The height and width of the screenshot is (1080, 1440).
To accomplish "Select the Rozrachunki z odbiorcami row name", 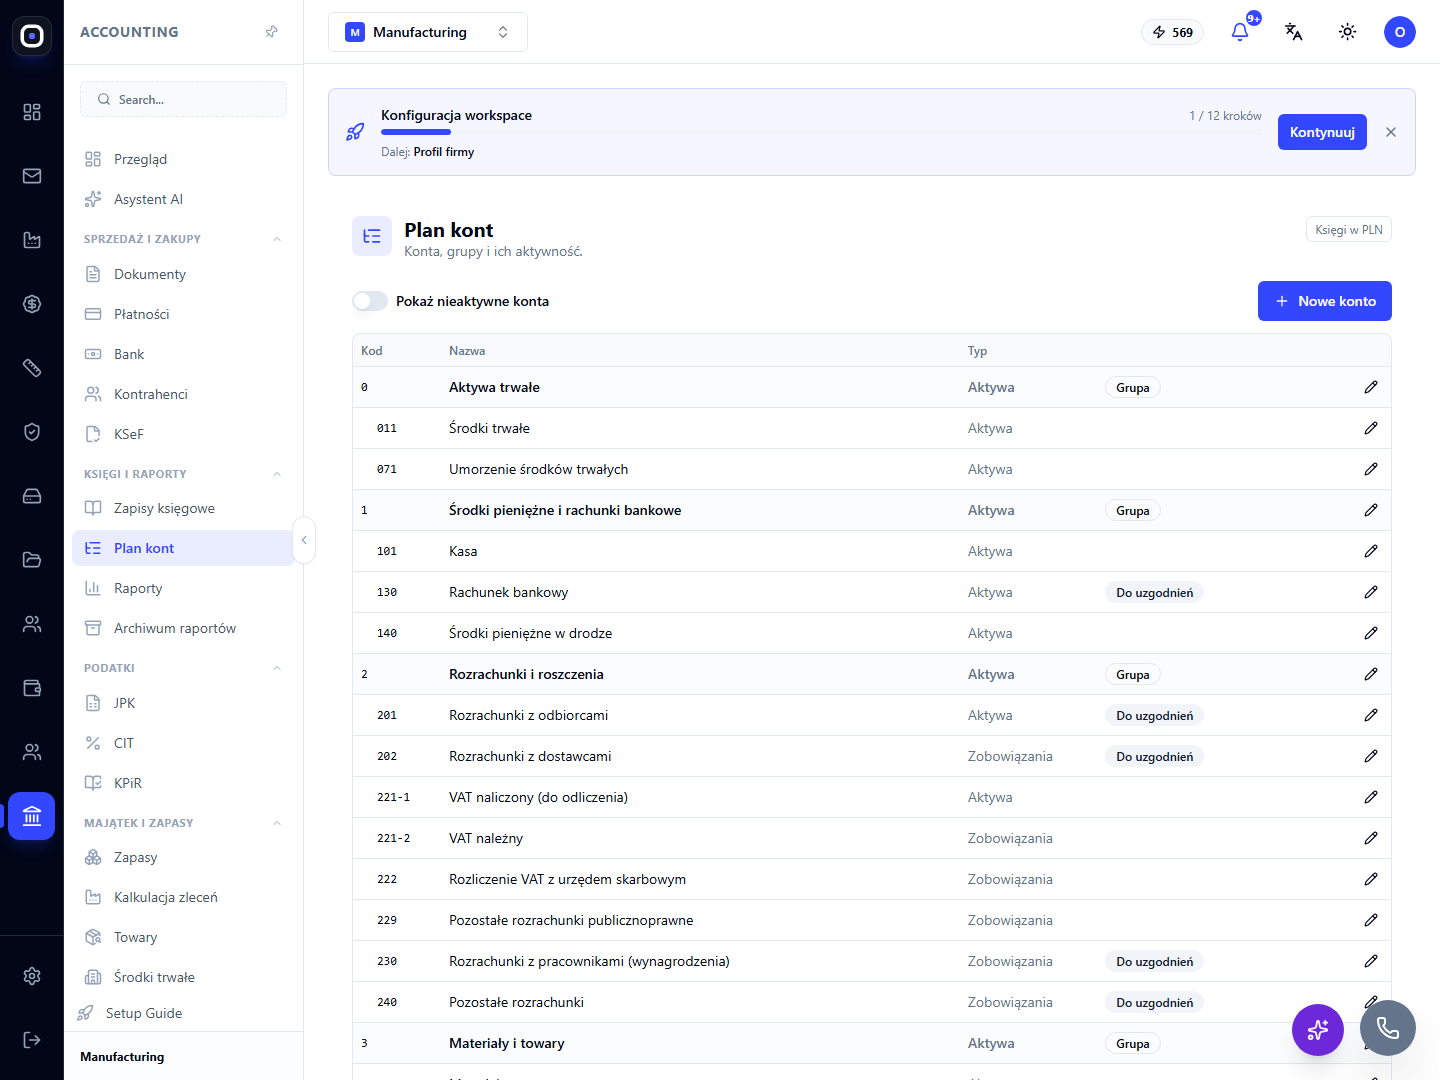I will 529,715.
